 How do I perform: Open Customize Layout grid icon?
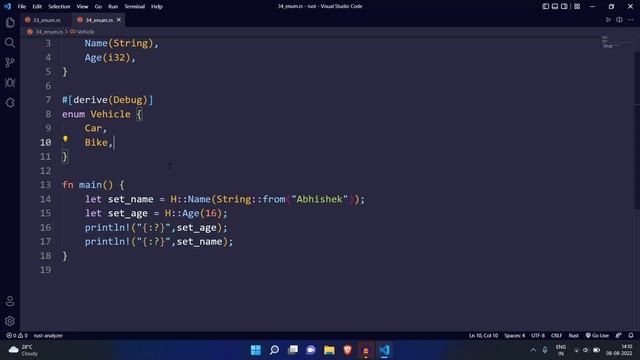(x=577, y=6)
